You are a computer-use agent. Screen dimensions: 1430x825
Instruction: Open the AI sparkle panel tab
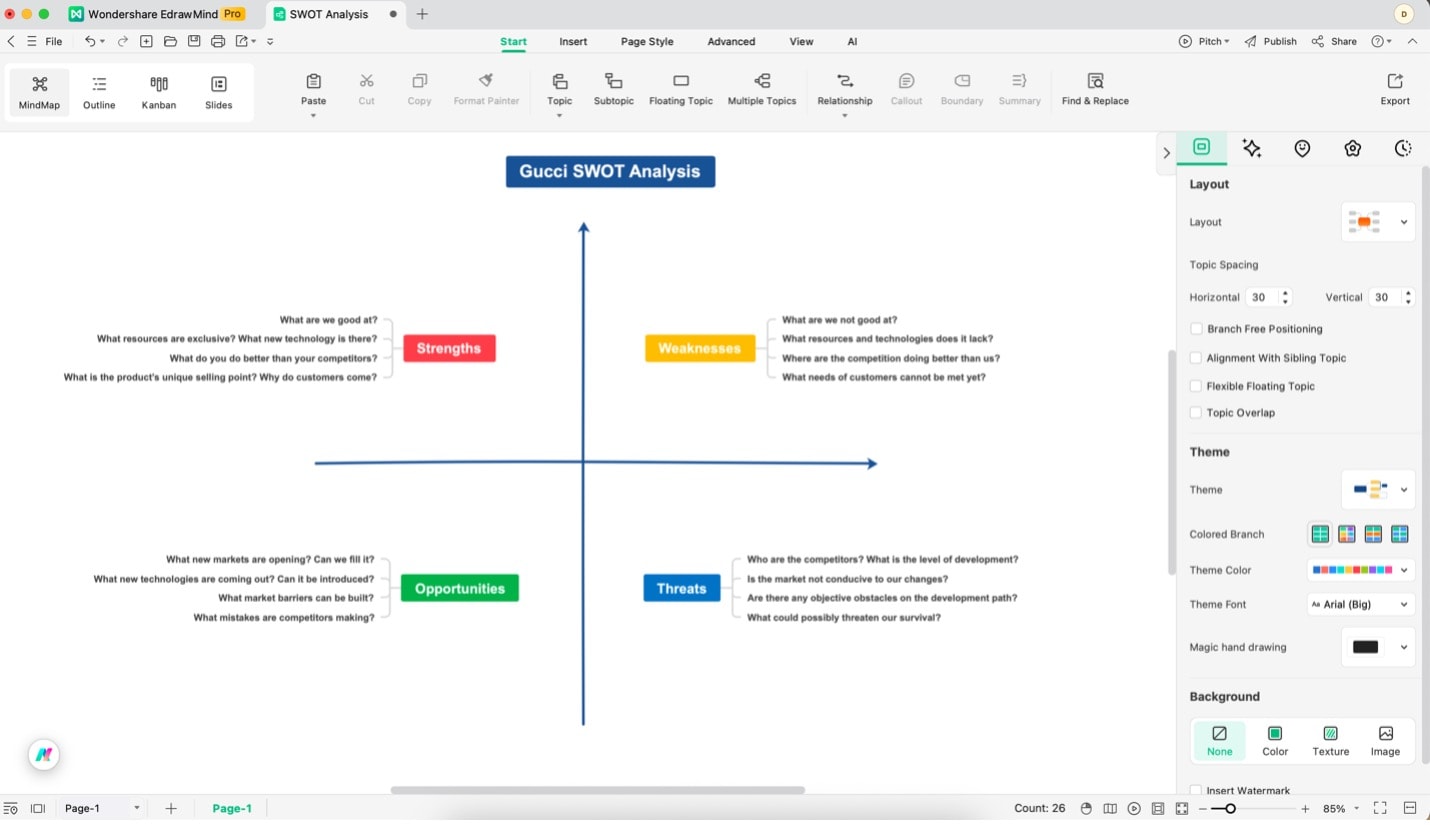tap(1251, 148)
